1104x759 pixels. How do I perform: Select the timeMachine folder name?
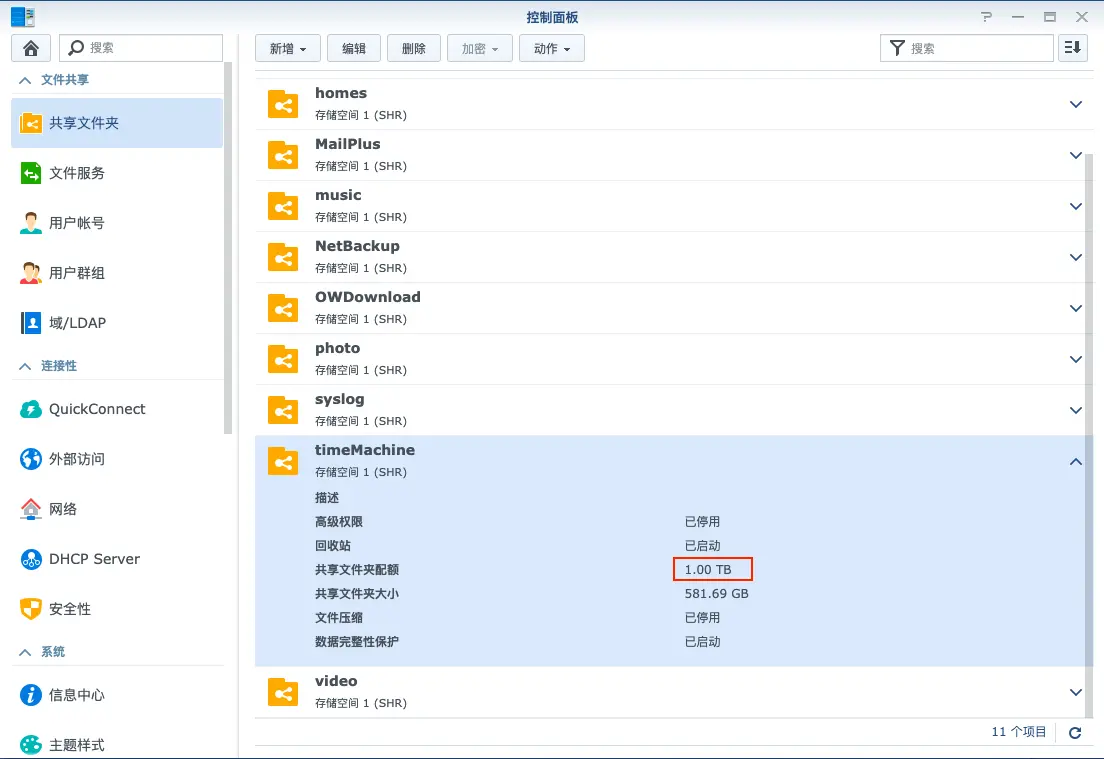point(365,450)
